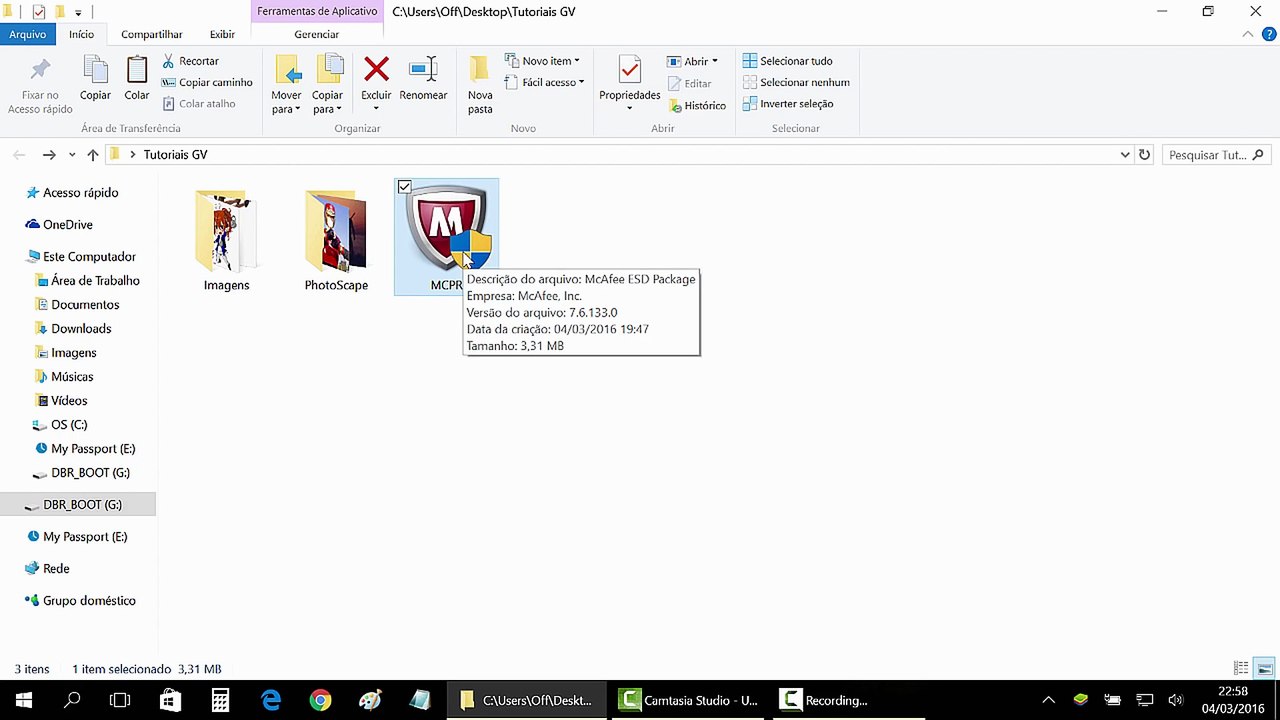
Task: Switch to details view layout icon
Action: pyautogui.click(x=1241, y=668)
